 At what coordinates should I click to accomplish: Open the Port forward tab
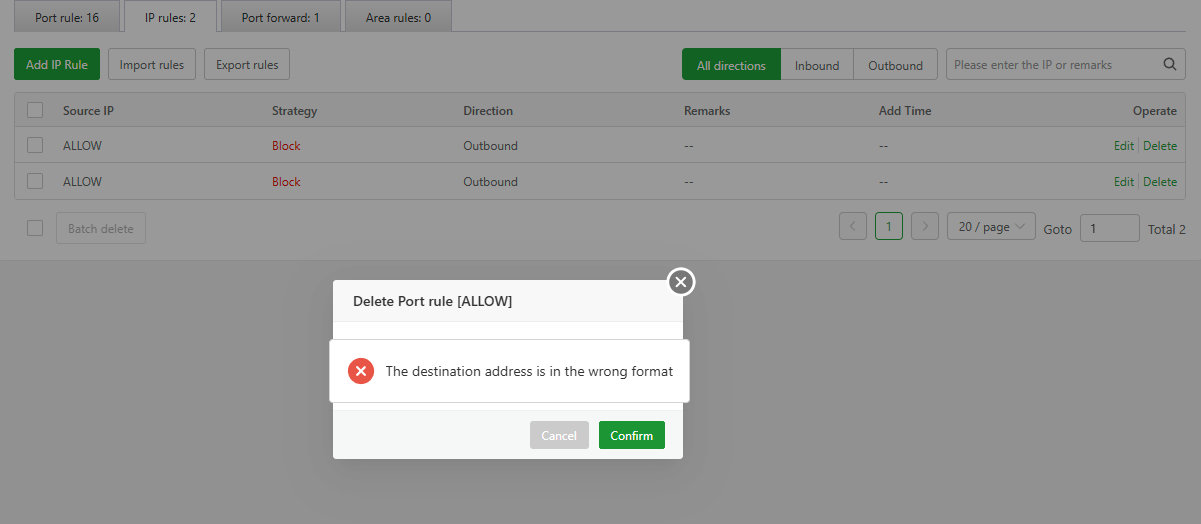[280, 17]
